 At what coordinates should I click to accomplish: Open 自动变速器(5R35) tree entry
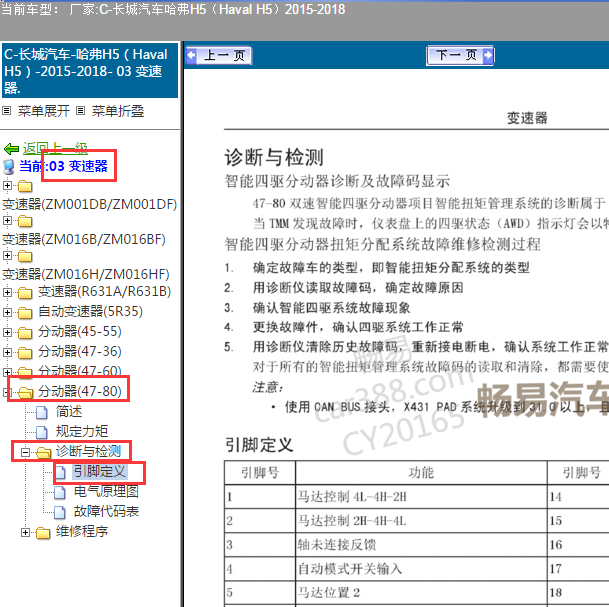[90, 311]
